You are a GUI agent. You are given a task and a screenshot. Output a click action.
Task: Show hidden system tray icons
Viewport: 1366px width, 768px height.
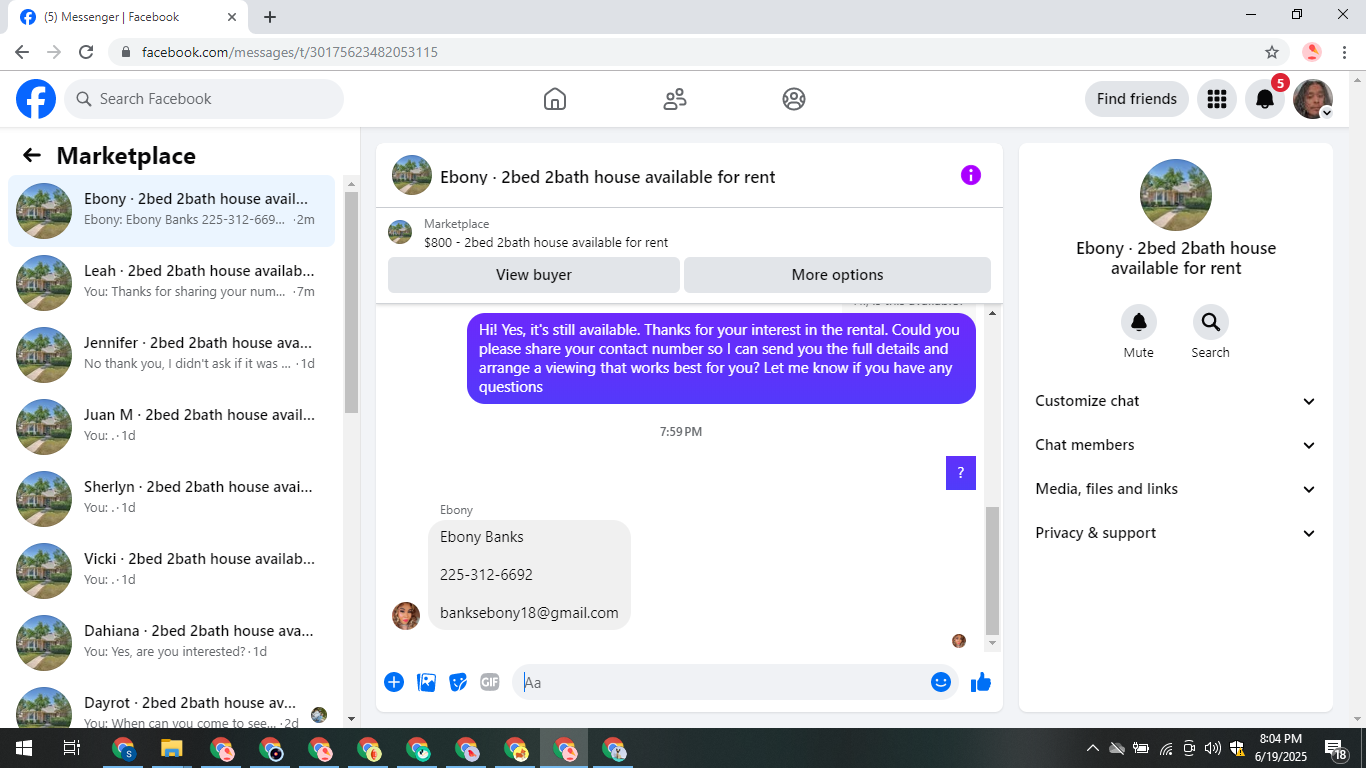[x=1092, y=748]
